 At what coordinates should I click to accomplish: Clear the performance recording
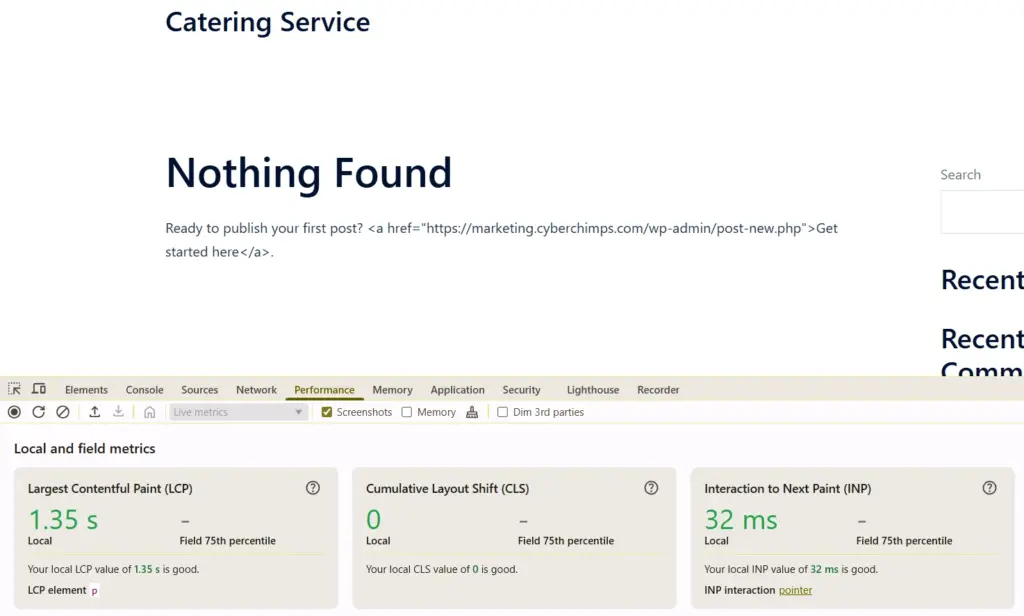63,412
